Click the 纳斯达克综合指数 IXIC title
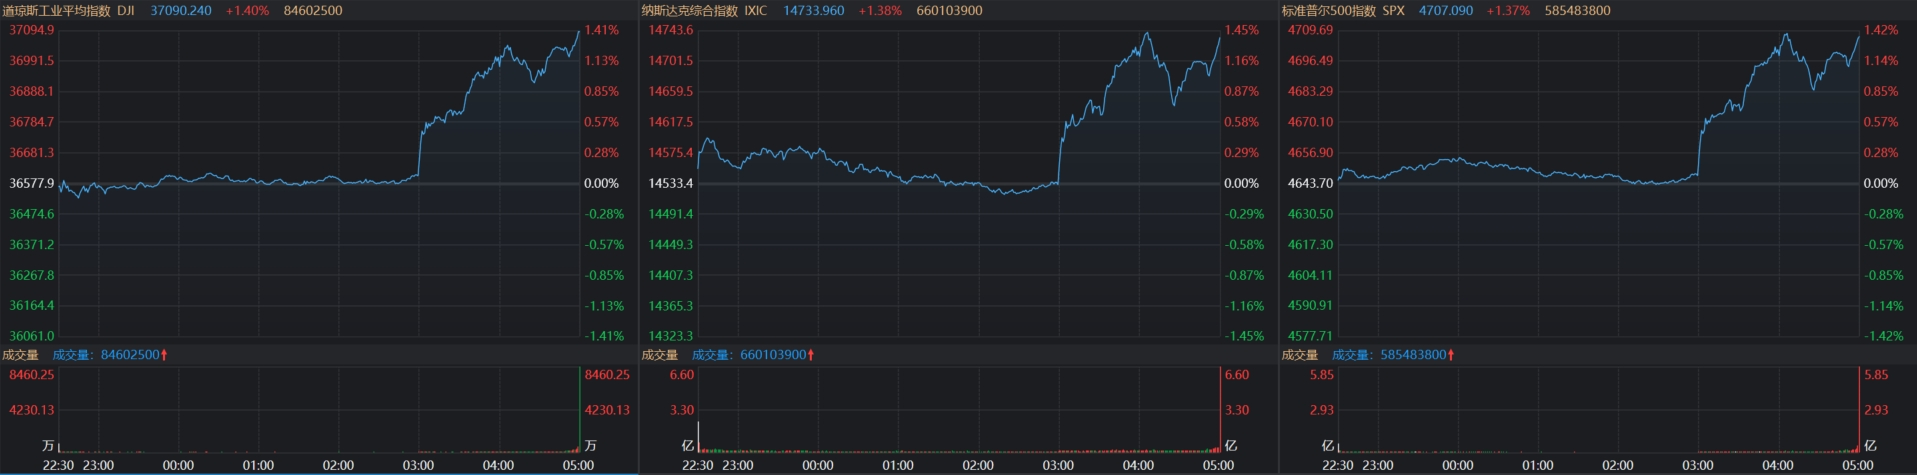Screen dimensions: 1917x475 [704, 10]
